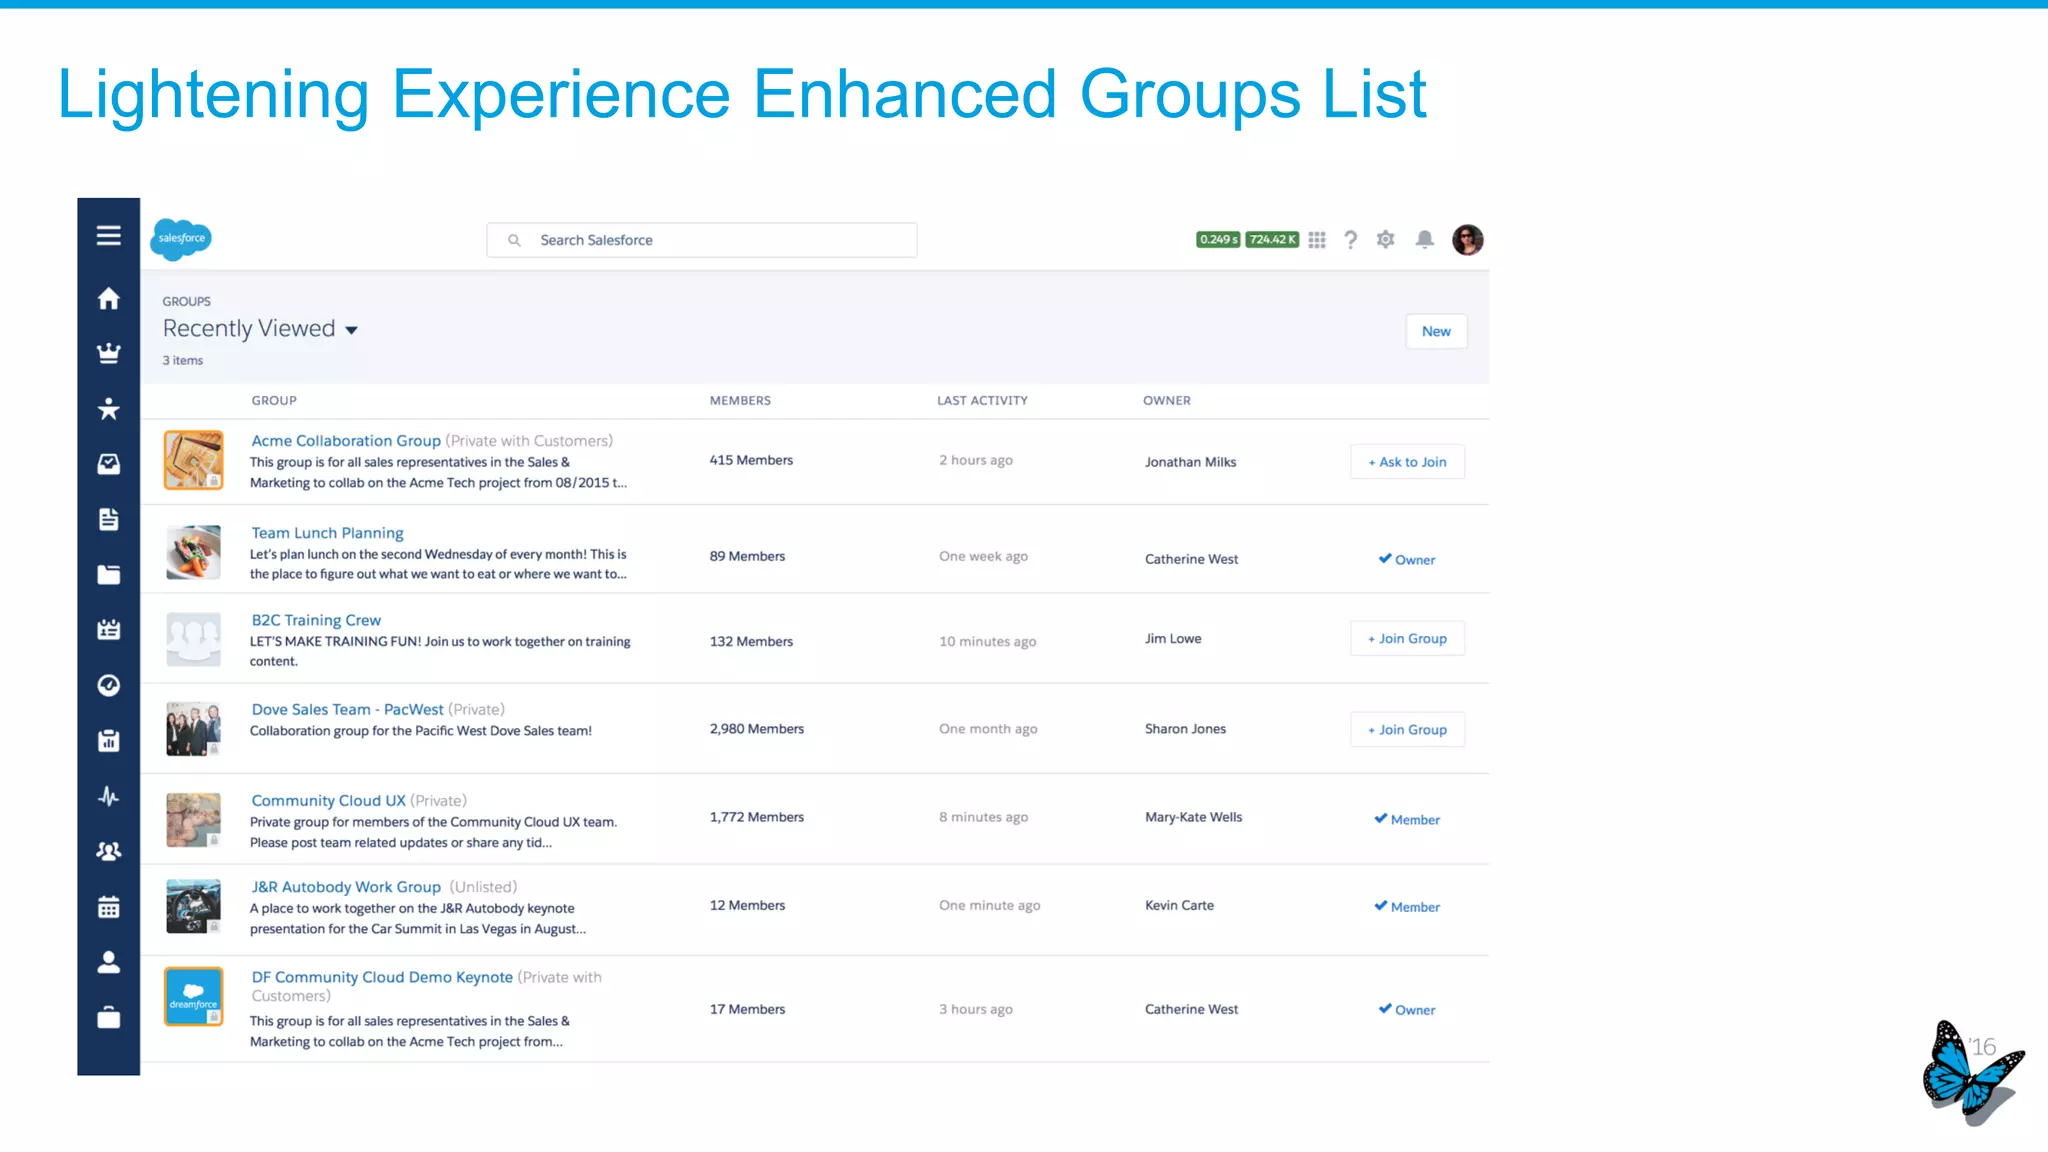The image size is (2048, 1152).
Task: Open the user profile avatar
Action: (1467, 240)
